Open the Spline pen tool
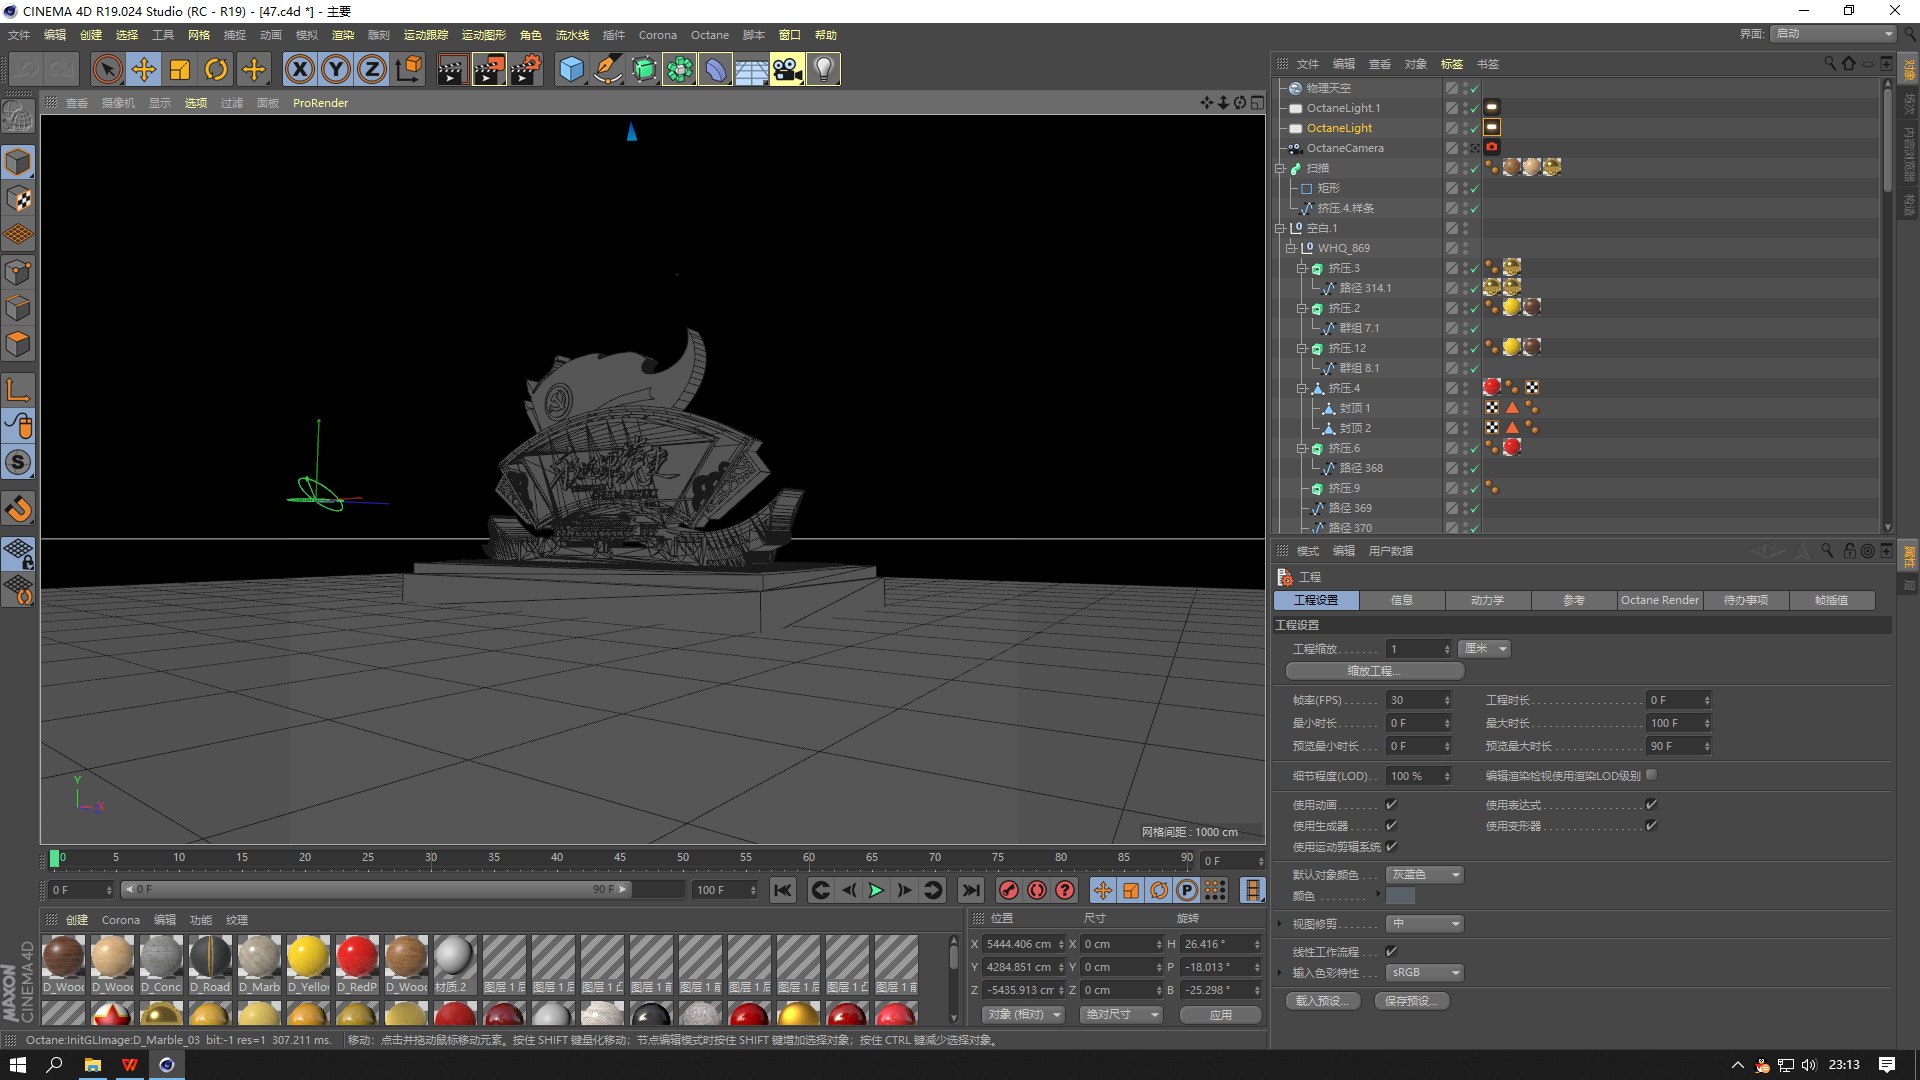 tap(607, 69)
